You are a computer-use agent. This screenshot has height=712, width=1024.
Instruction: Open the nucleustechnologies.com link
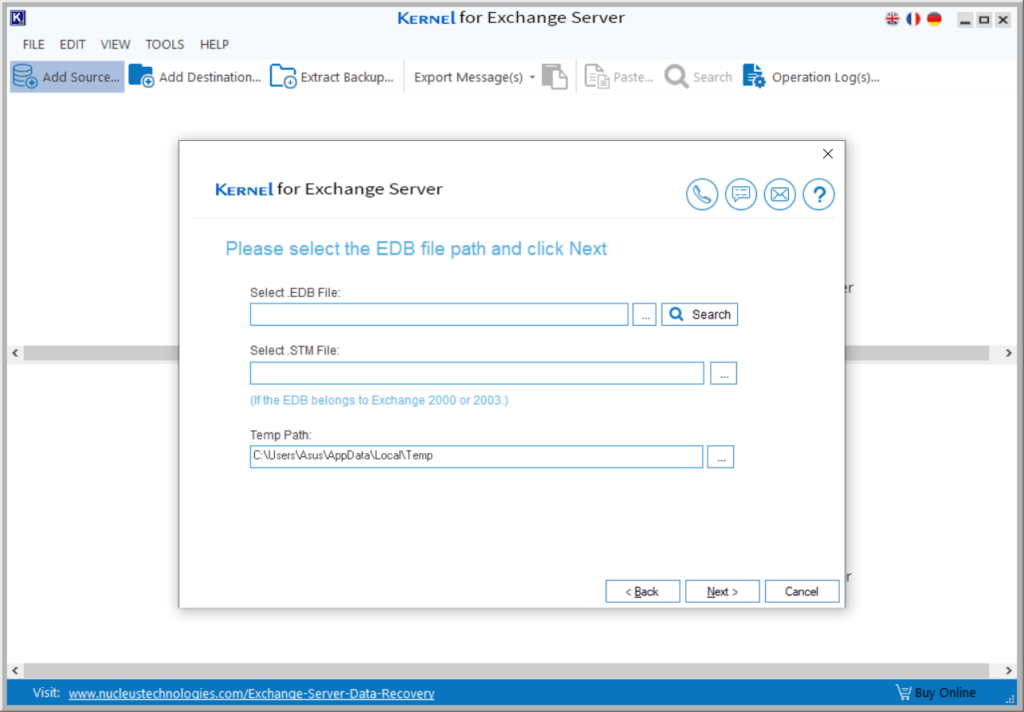(x=251, y=694)
